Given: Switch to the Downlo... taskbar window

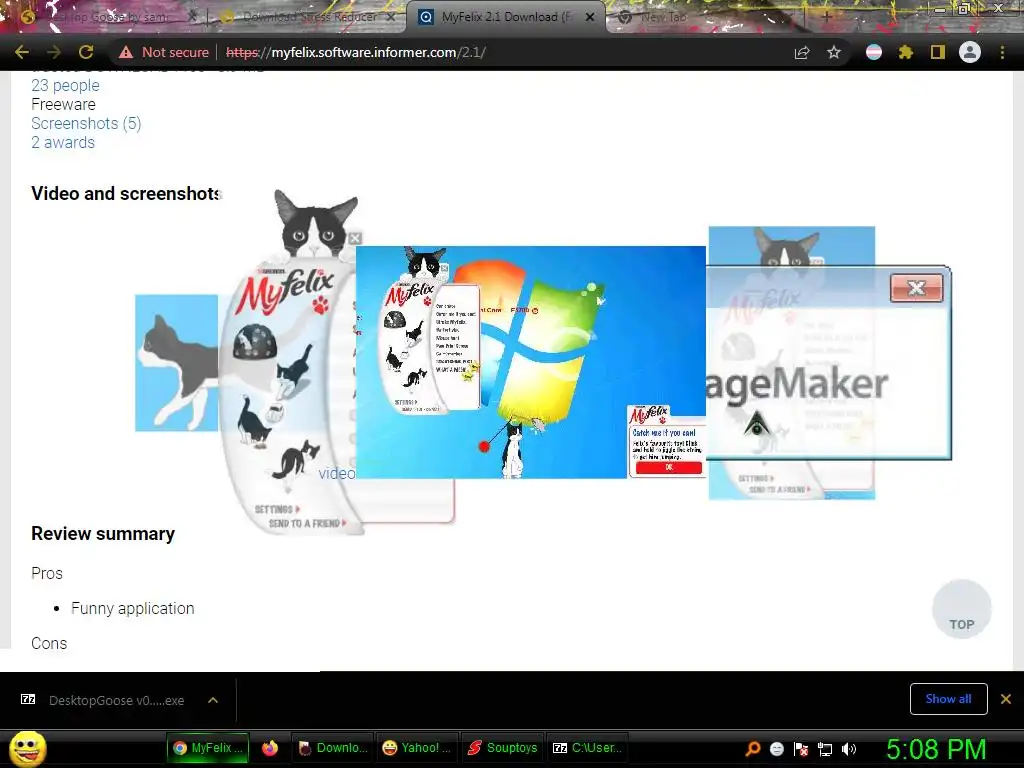Looking at the screenshot, I should coord(332,748).
